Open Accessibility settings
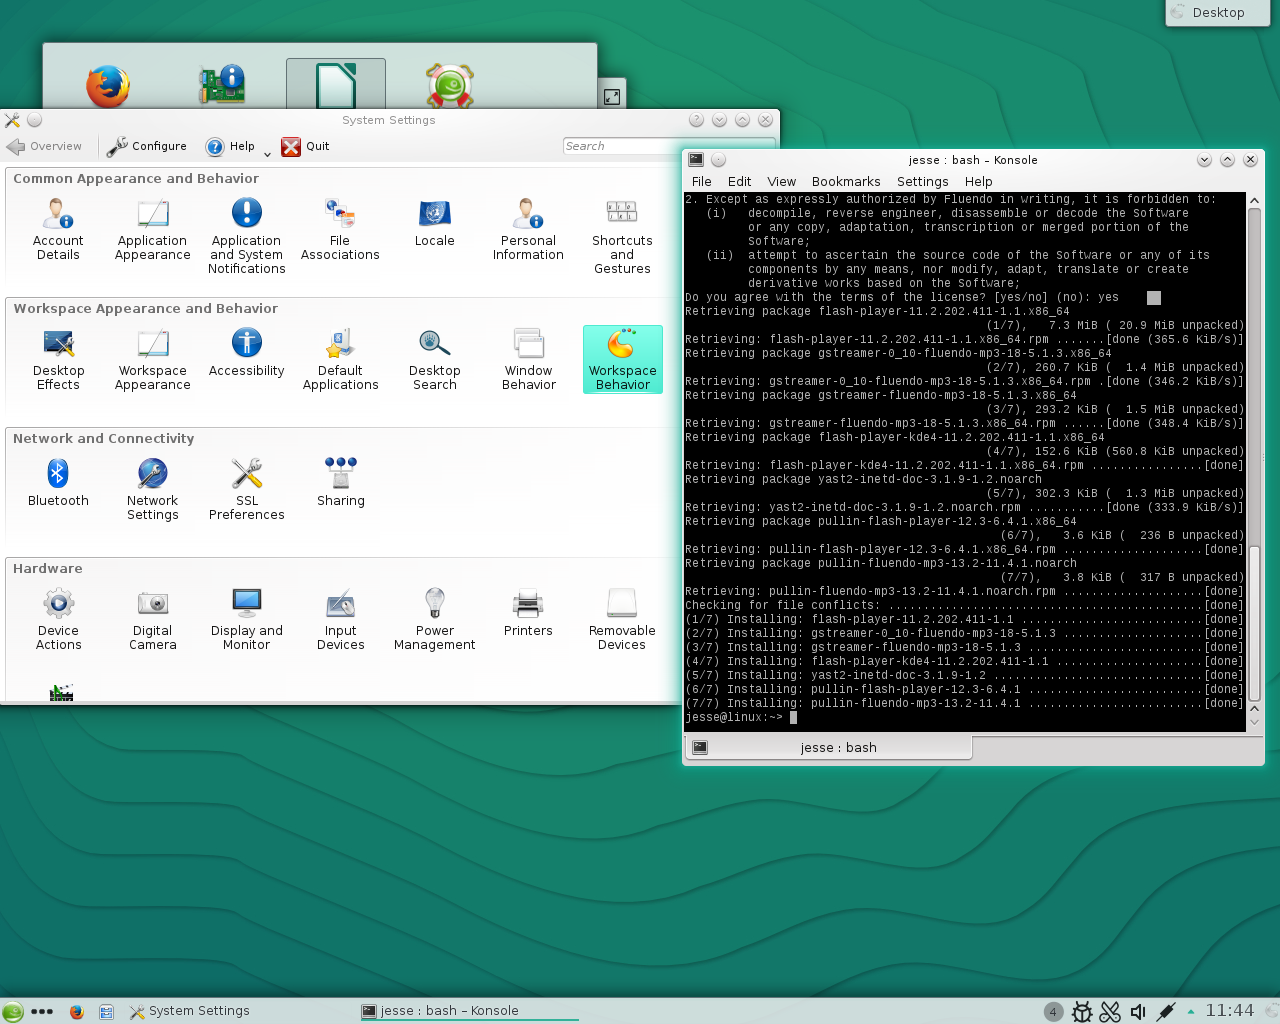Screen dimensions: 1280x1024 pyautogui.click(x=247, y=352)
